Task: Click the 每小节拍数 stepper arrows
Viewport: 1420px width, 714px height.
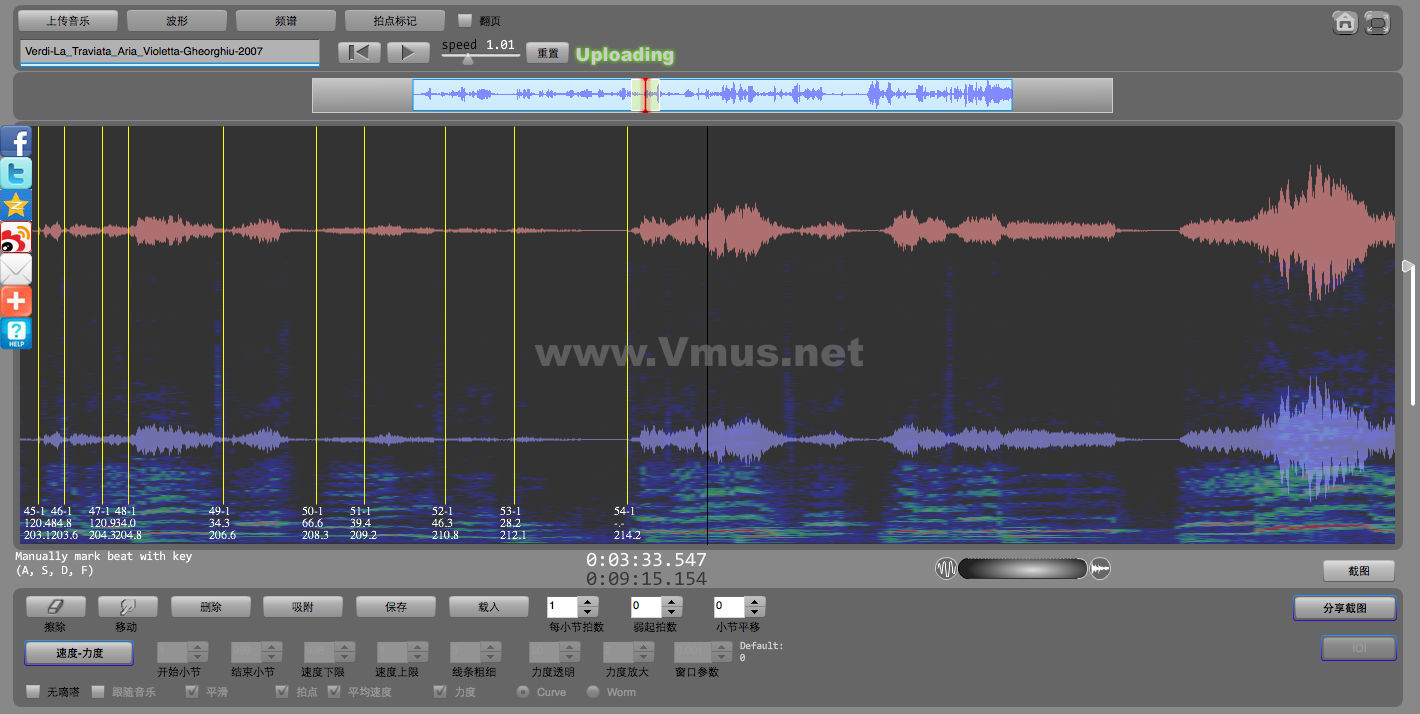Action: 588,607
